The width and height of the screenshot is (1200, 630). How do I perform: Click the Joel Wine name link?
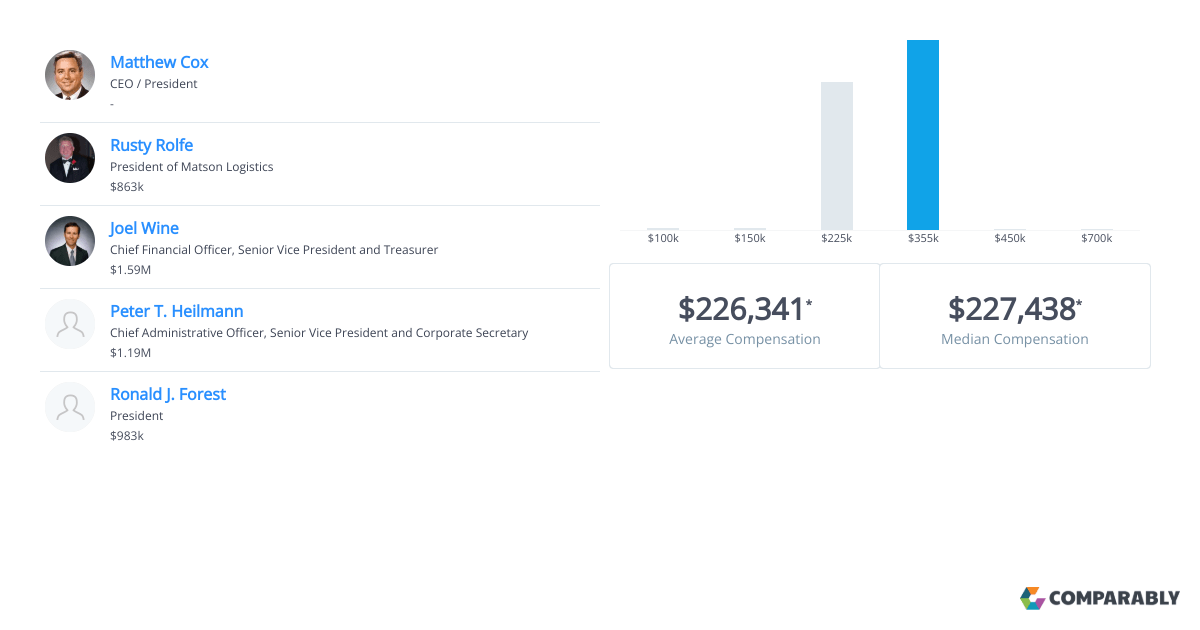click(x=143, y=228)
